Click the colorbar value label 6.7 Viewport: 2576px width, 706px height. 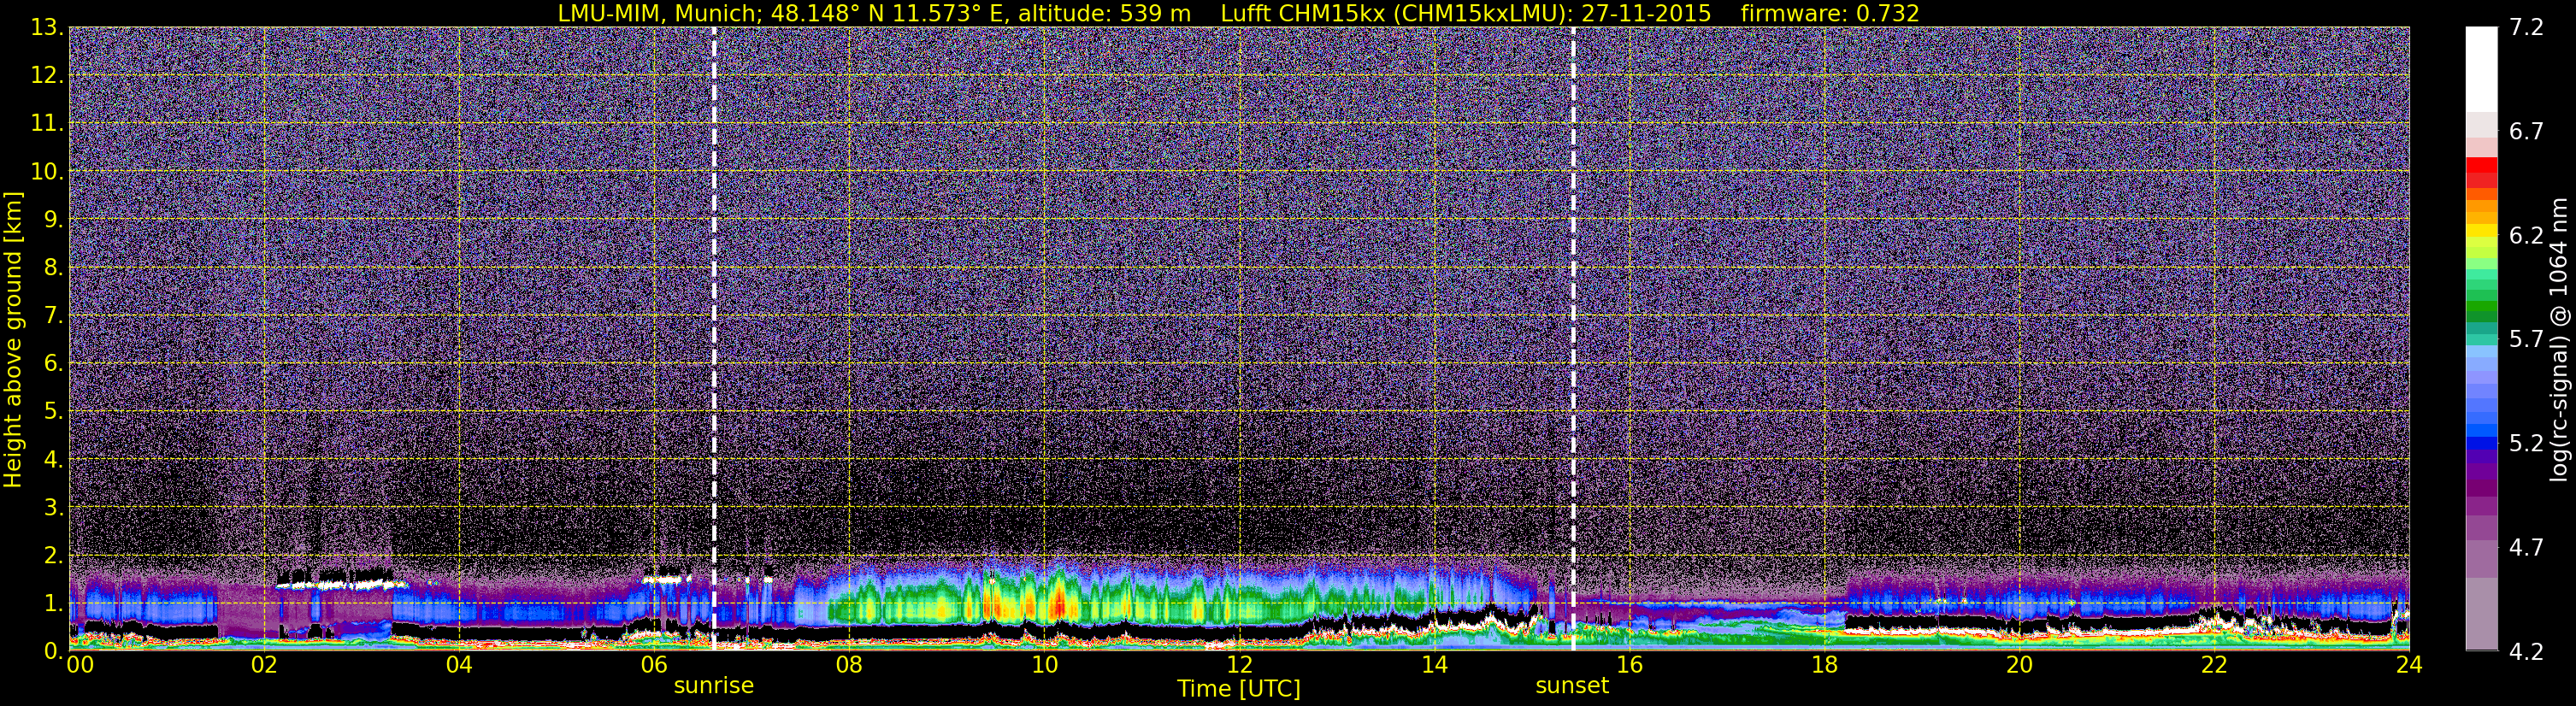click(x=2527, y=132)
